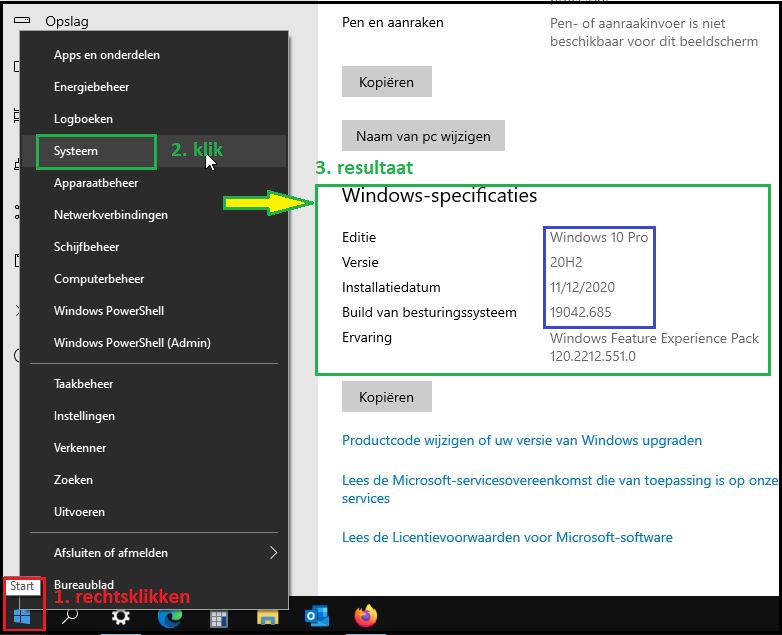
Task: Select Netwerkverbindingen menu entry
Action: point(154,214)
